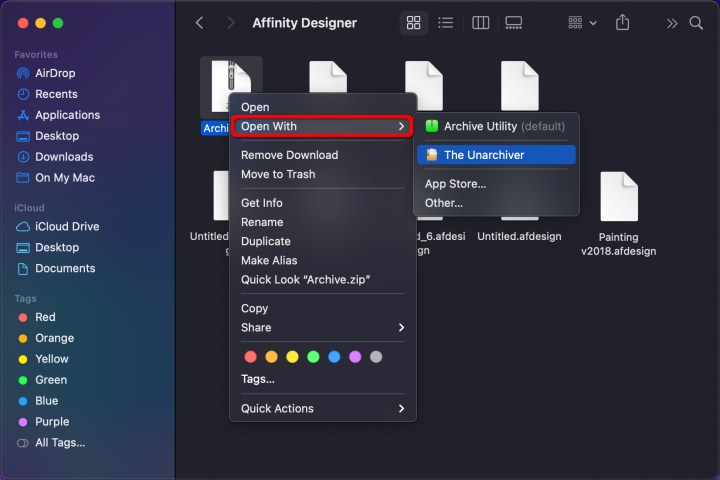Expand the Share submenu
The image size is (720, 480).
[322, 328]
